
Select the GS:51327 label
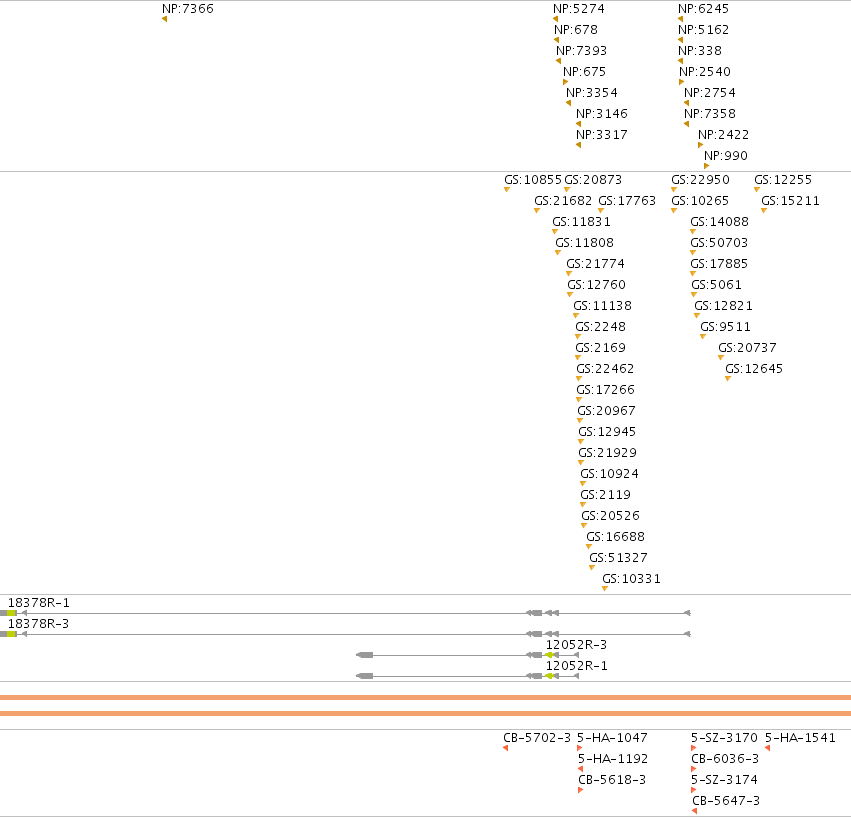pyautogui.click(x=618, y=558)
